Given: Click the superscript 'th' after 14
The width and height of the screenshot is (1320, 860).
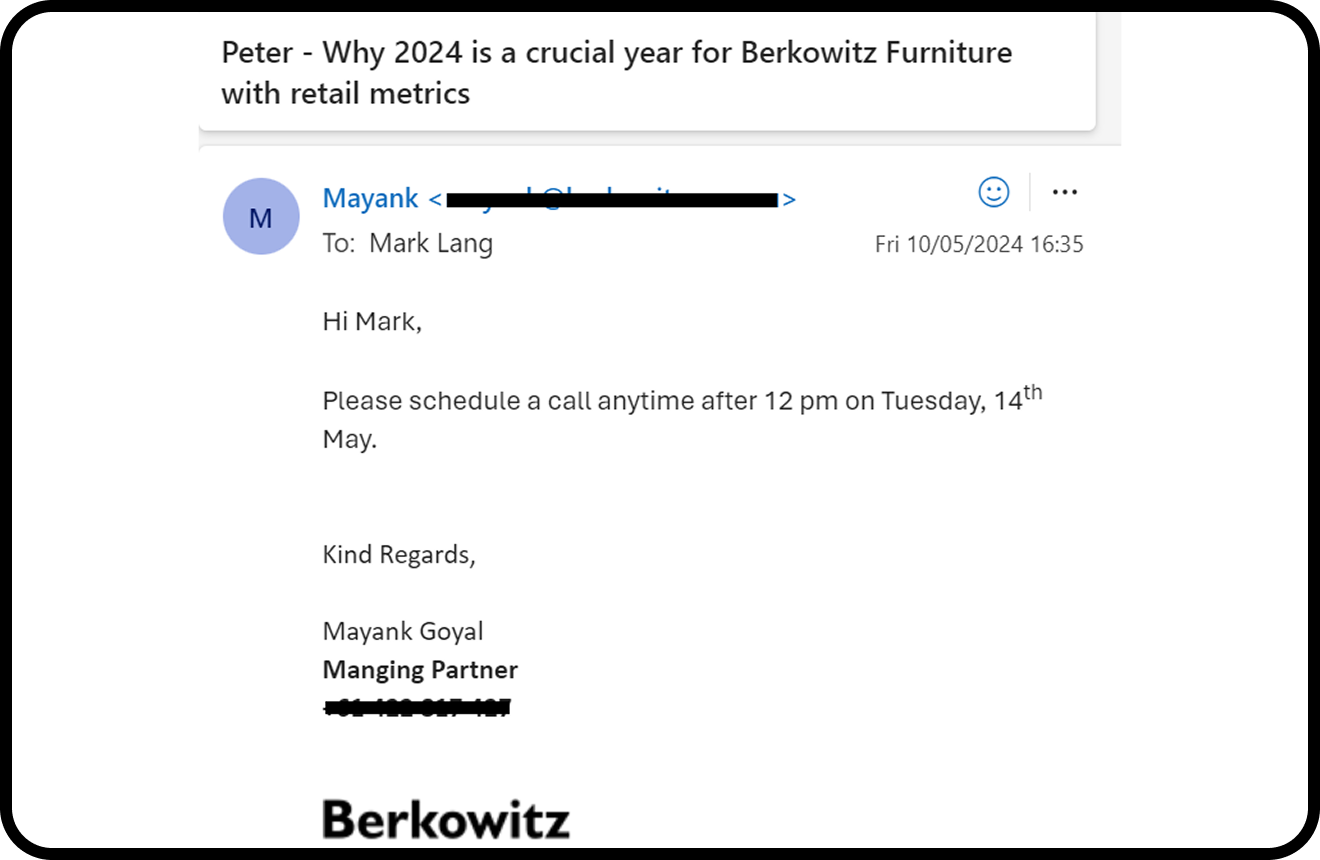Looking at the screenshot, I should click(x=1033, y=394).
